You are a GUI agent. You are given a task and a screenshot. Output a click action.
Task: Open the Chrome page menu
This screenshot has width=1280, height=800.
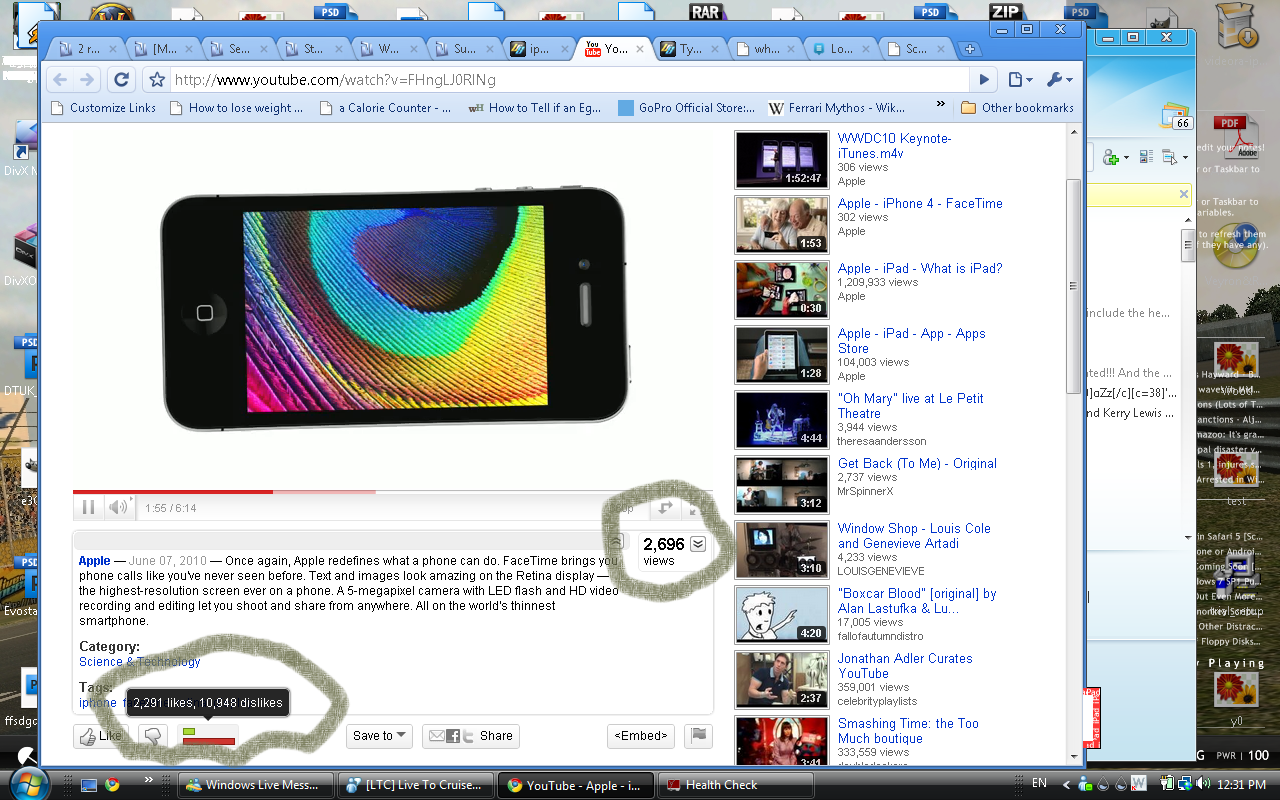pyautogui.click(x=1020, y=80)
